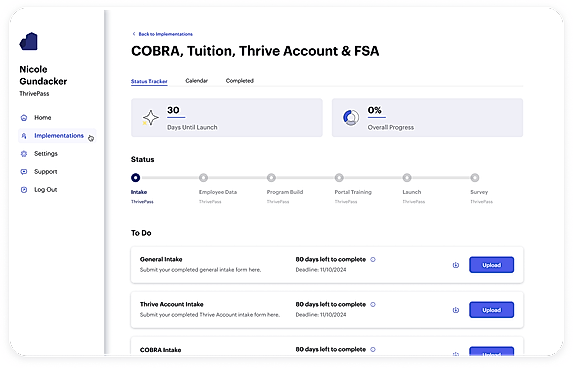Click the download icon in Thrive Account Intake row

(456, 310)
